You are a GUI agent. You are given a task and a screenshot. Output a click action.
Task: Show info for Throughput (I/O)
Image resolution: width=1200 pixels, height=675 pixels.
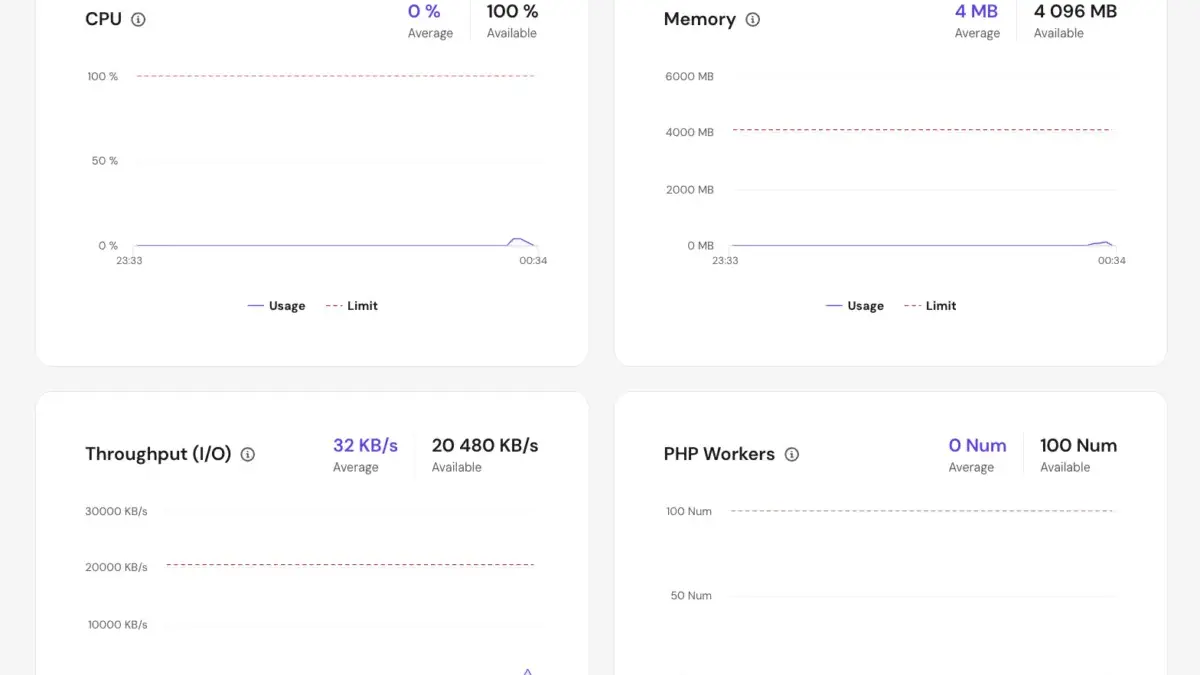[x=248, y=454]
